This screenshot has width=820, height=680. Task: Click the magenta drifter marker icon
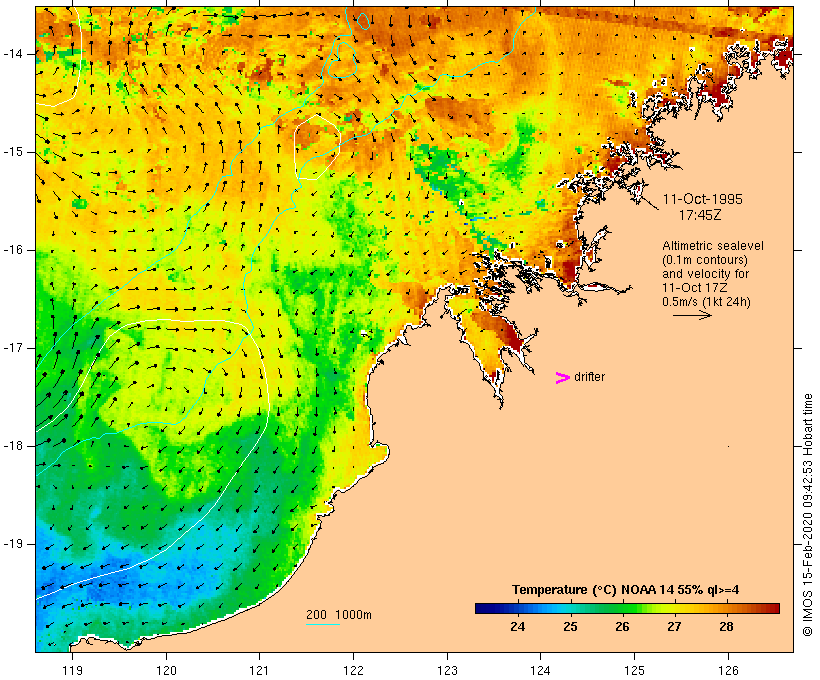click(x=563, y=378)
